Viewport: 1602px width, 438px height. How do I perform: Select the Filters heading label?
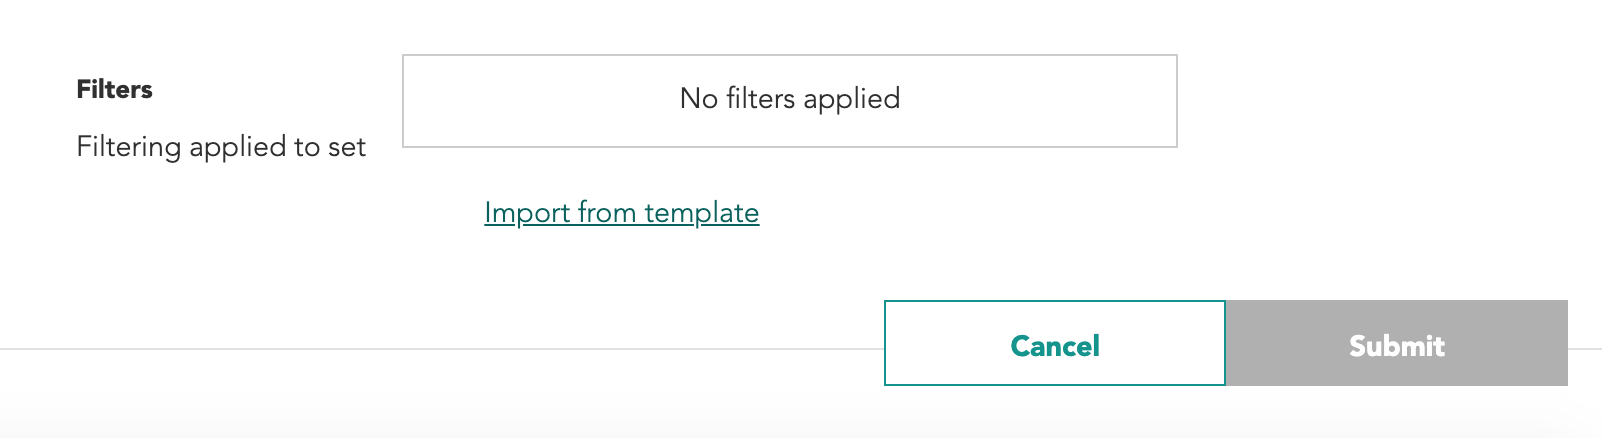(115, 90)
